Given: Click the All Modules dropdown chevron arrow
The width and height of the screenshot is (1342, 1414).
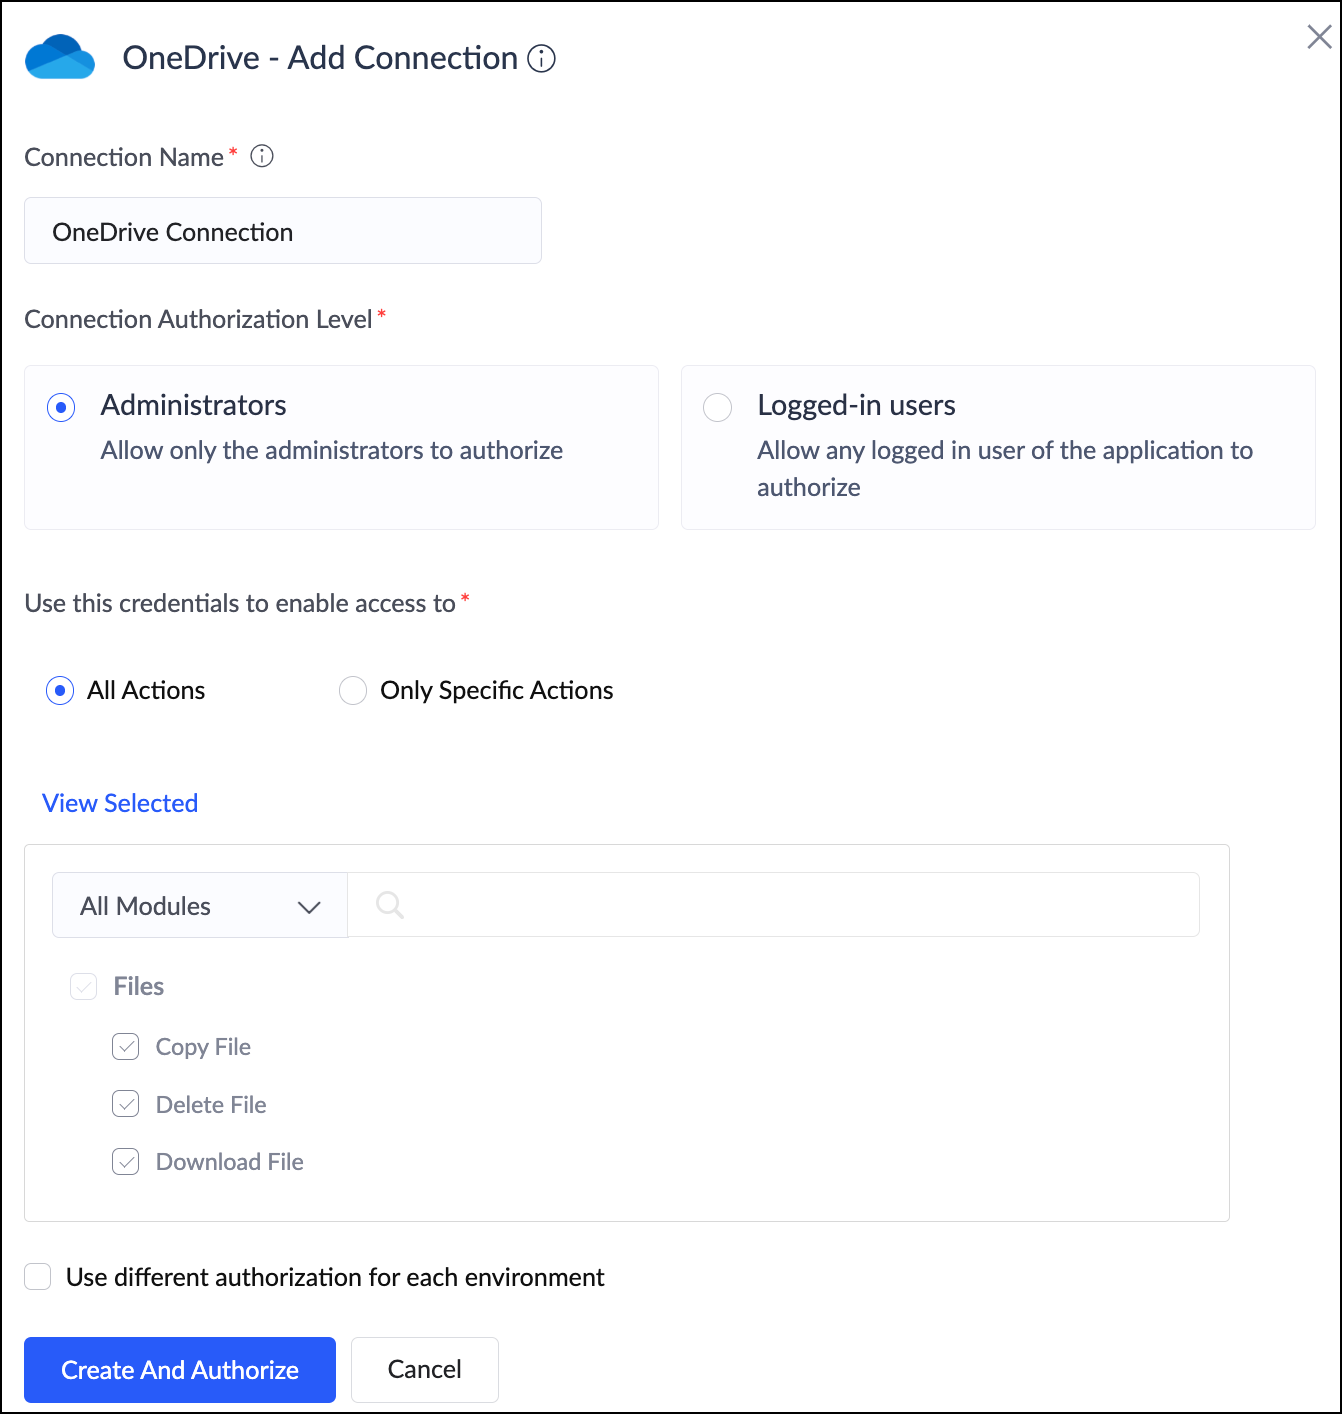Looking at the screenshot, I should (x=309, y=907).
